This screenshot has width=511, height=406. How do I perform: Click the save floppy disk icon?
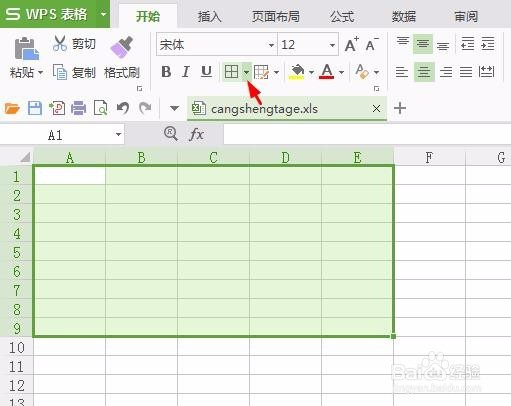point(35,108)
